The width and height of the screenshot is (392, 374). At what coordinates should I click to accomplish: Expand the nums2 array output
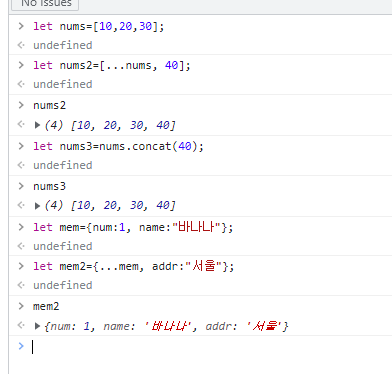pyautogui.click(x=37, y=125)
